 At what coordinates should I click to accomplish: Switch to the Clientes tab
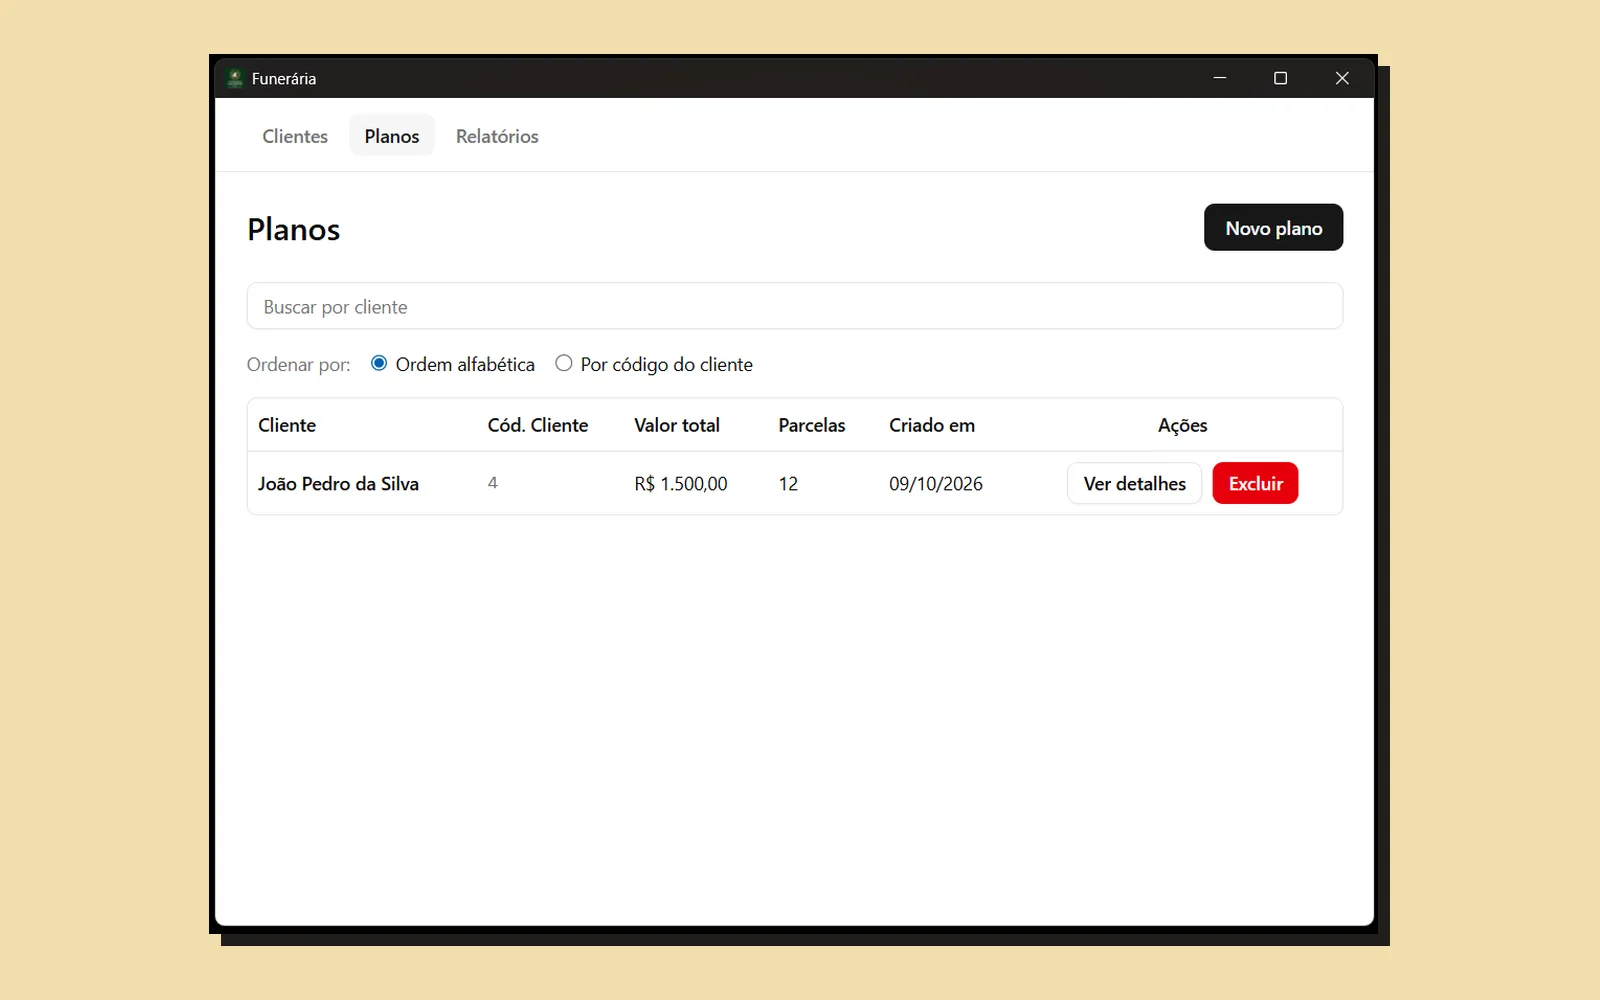click(295, 136)
